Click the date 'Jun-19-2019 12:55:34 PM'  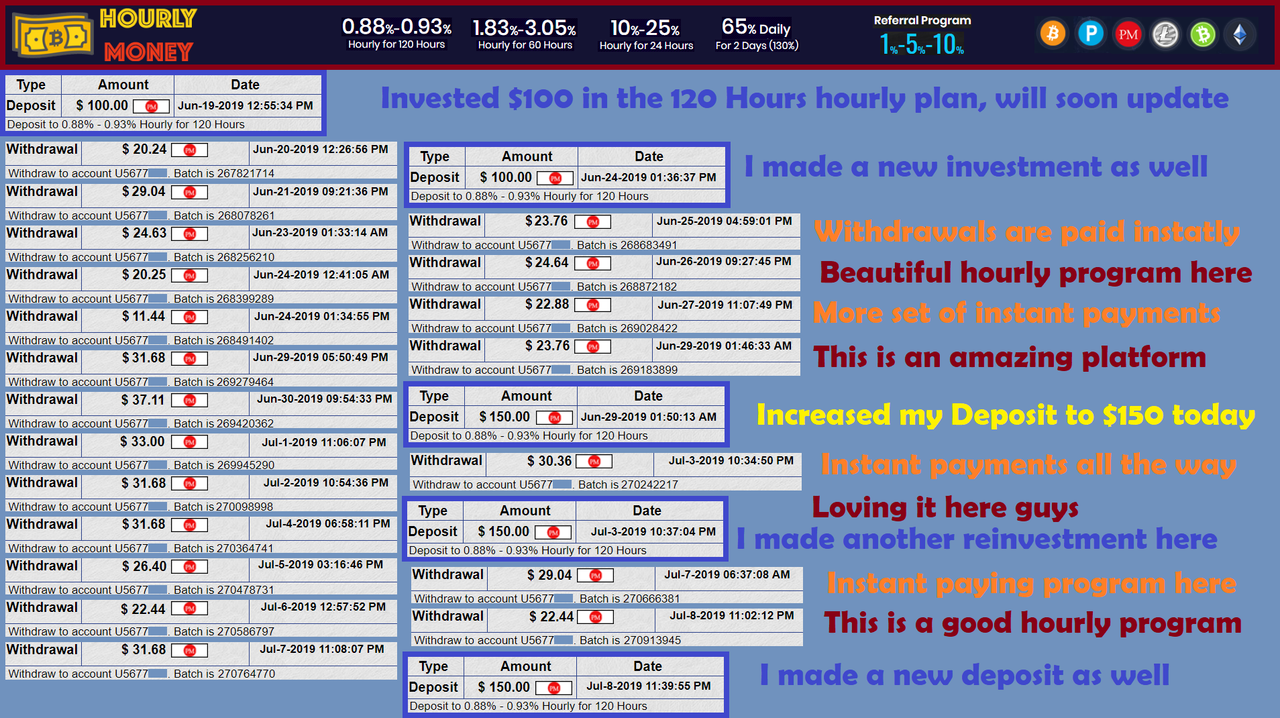[245, 105]
